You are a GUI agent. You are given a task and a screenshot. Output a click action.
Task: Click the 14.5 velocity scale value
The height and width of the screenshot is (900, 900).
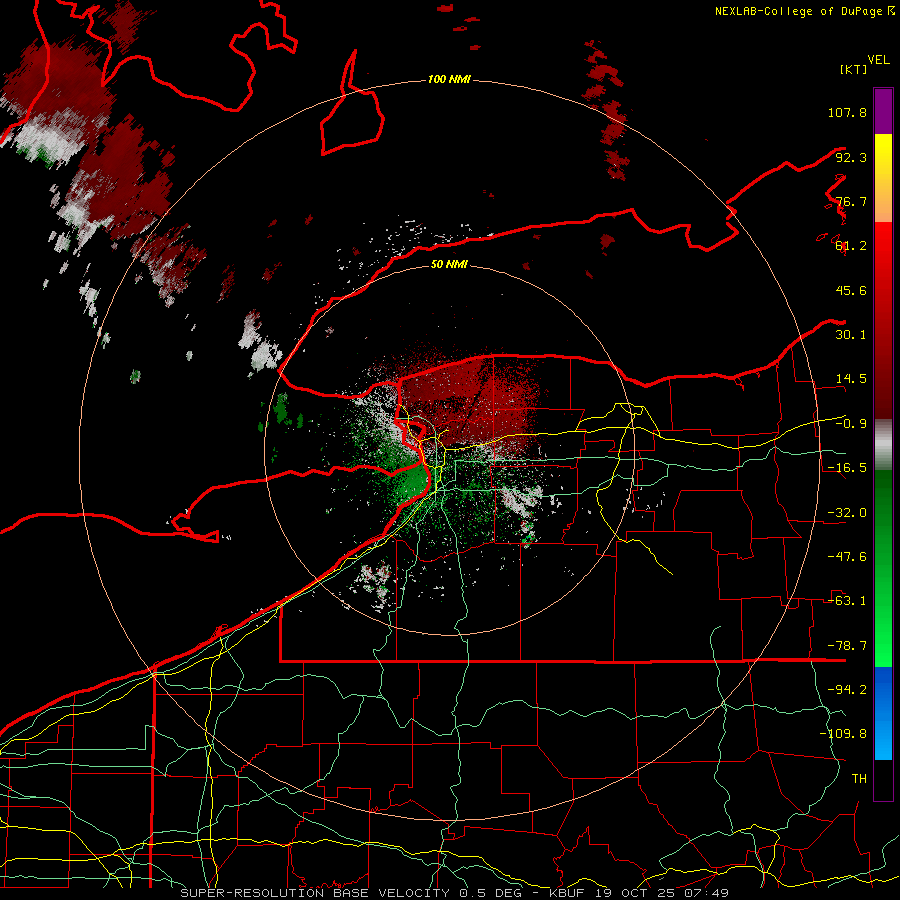click(851, 379)
